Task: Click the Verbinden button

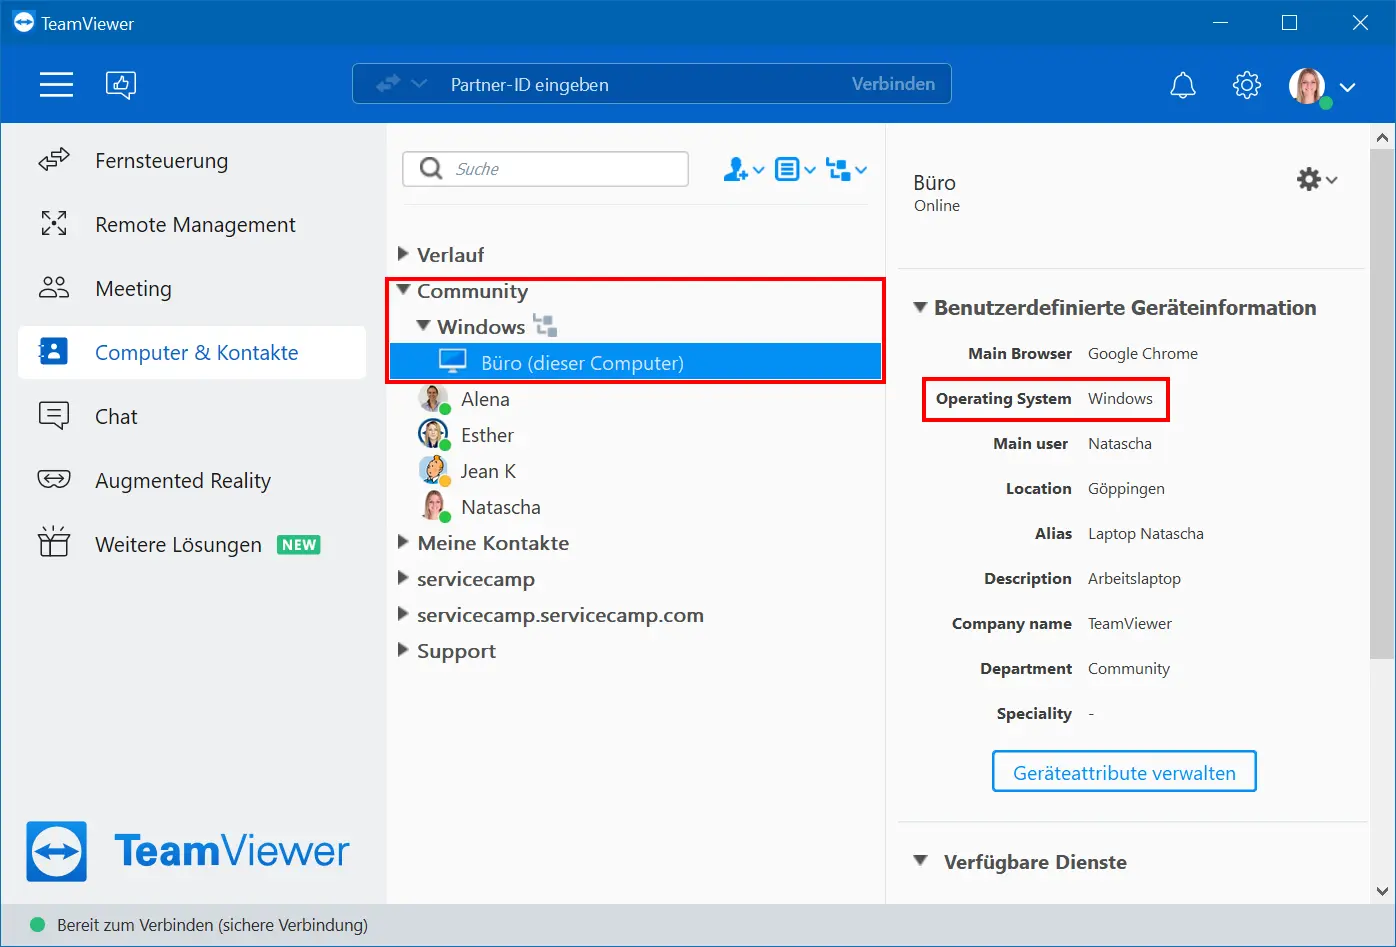Action: [893, 84]
